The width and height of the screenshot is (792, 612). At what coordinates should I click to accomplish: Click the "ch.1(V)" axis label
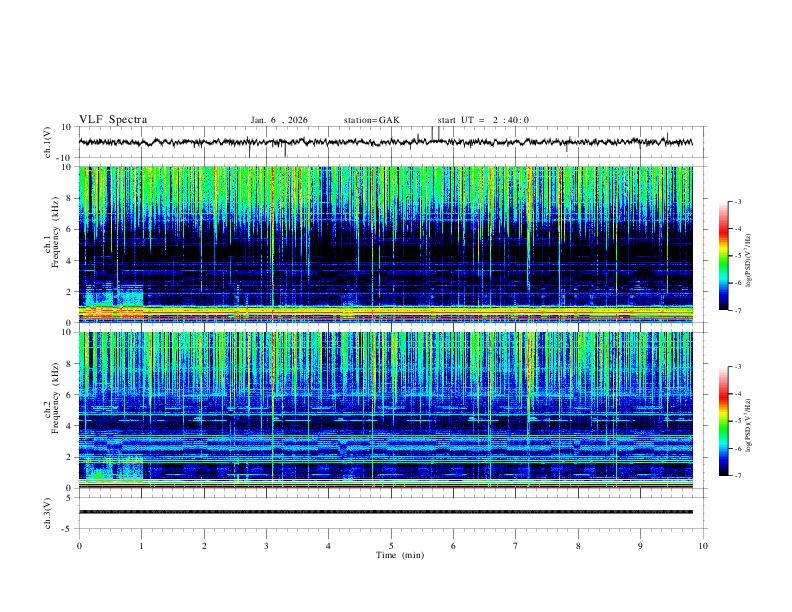pos(48,142)
